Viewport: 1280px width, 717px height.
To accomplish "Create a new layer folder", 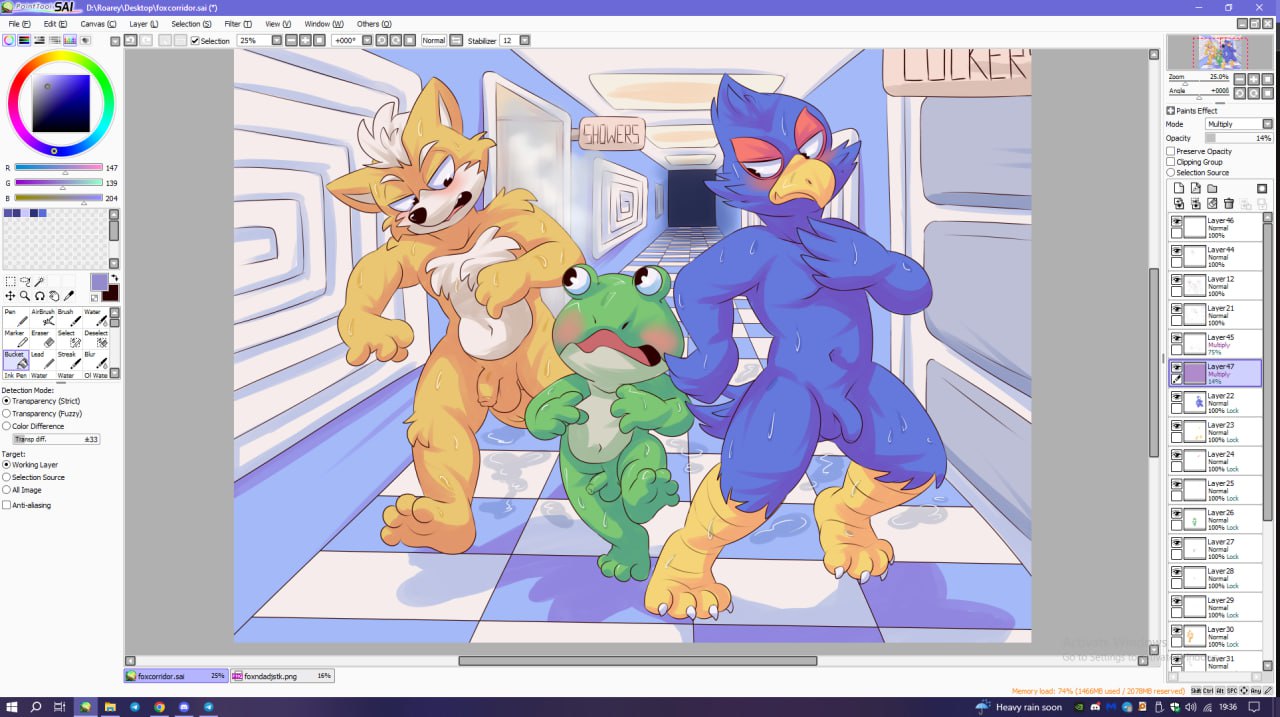I will [x=1212, y=188].
